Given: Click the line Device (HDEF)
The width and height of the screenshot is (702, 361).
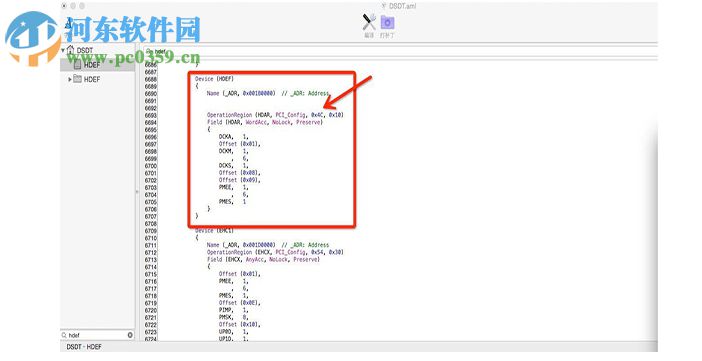Looking at the screenshot, I should point(214,79).
